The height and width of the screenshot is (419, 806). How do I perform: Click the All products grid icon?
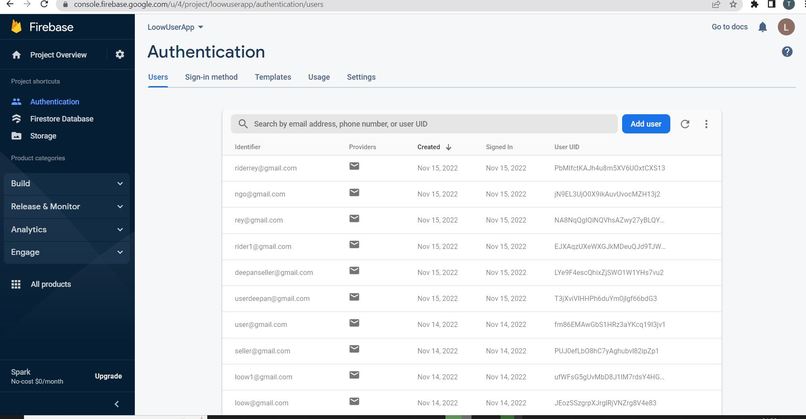coord(16,284)
